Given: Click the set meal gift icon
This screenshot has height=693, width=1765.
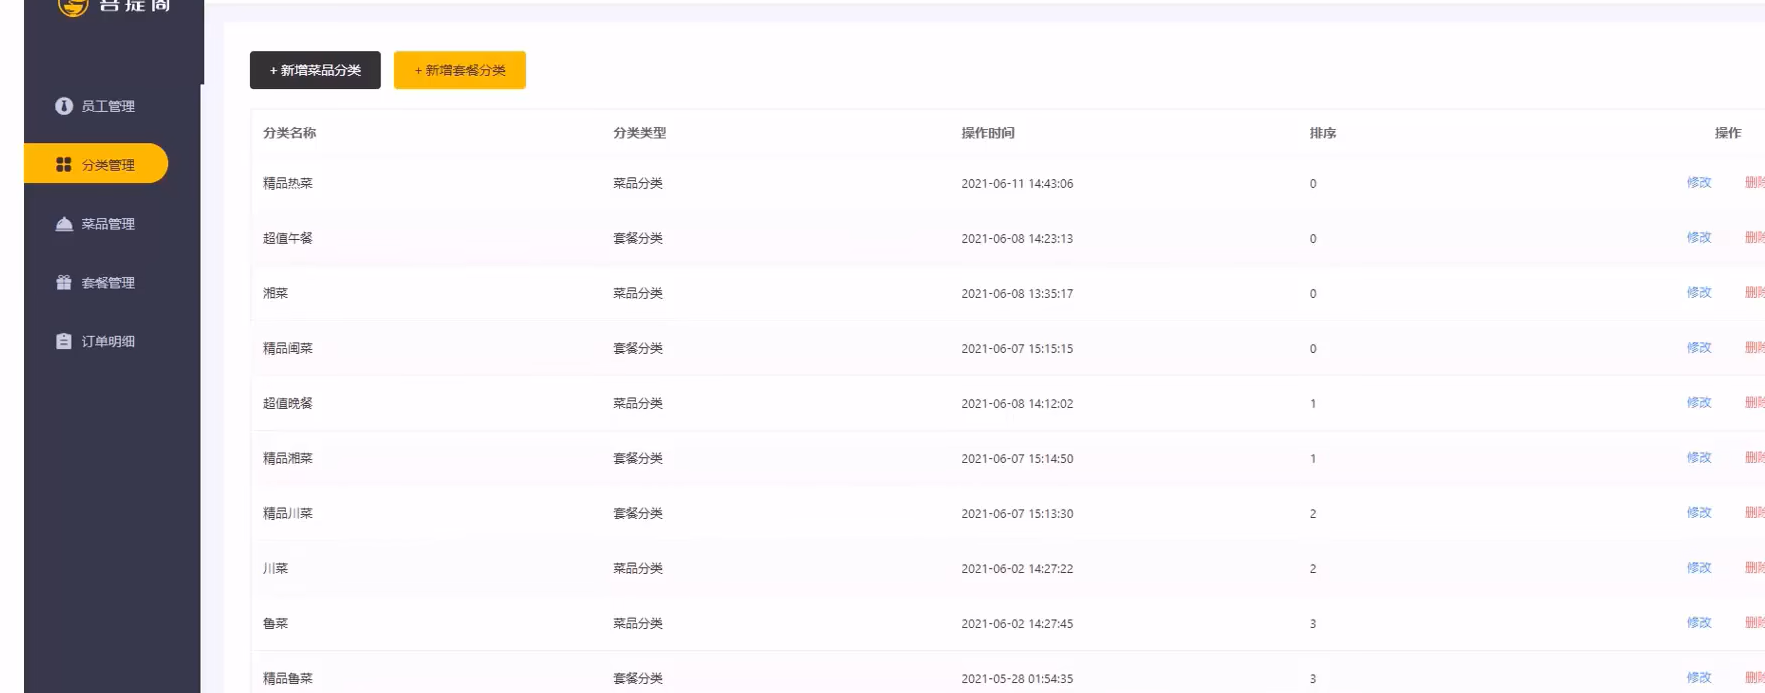Looking at the screenshot, I should coord(64,283).
